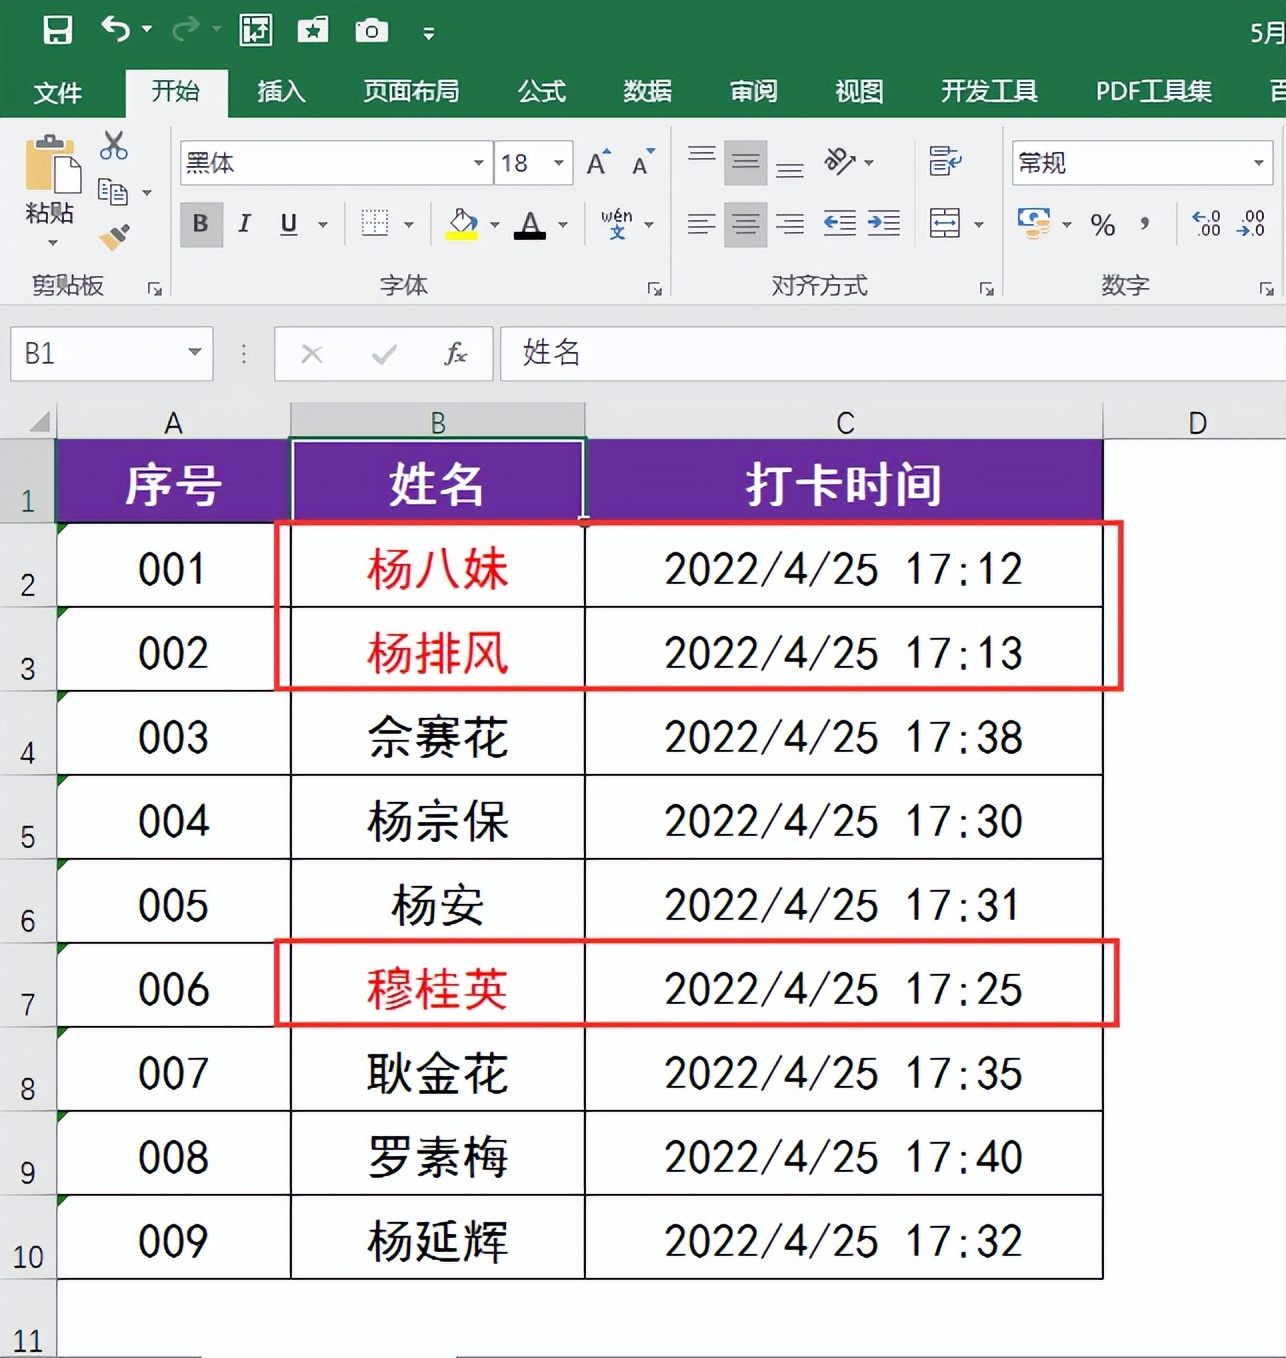This screenshot has width=1286, height=1358.
Task: Click the Orientation text angle icon
Action: click(x=840, y=161)
